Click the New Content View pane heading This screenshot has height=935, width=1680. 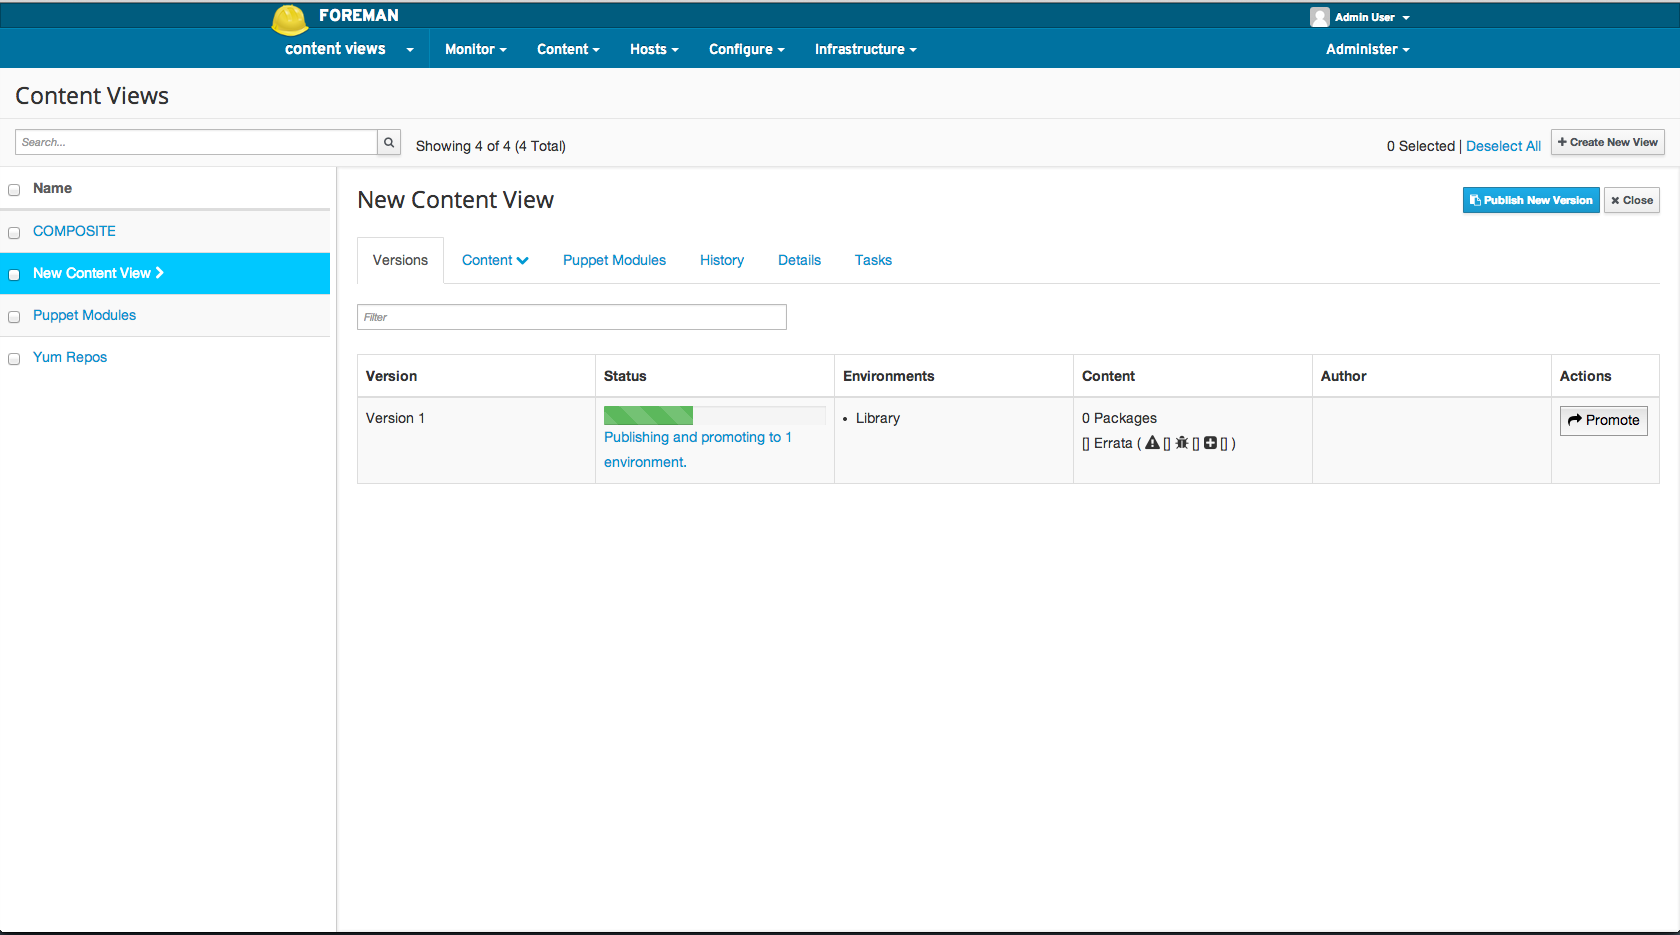(455, 200)
